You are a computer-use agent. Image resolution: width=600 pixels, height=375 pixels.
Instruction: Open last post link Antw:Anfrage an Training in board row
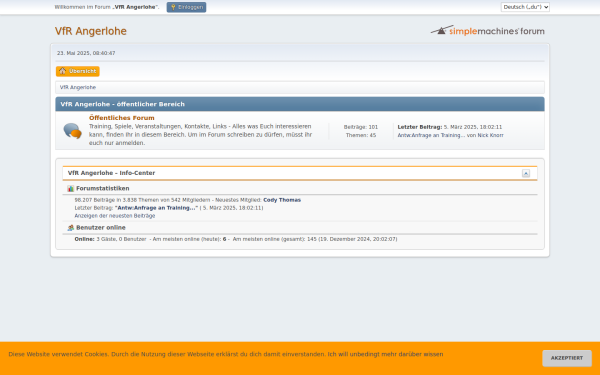point(431,135)
